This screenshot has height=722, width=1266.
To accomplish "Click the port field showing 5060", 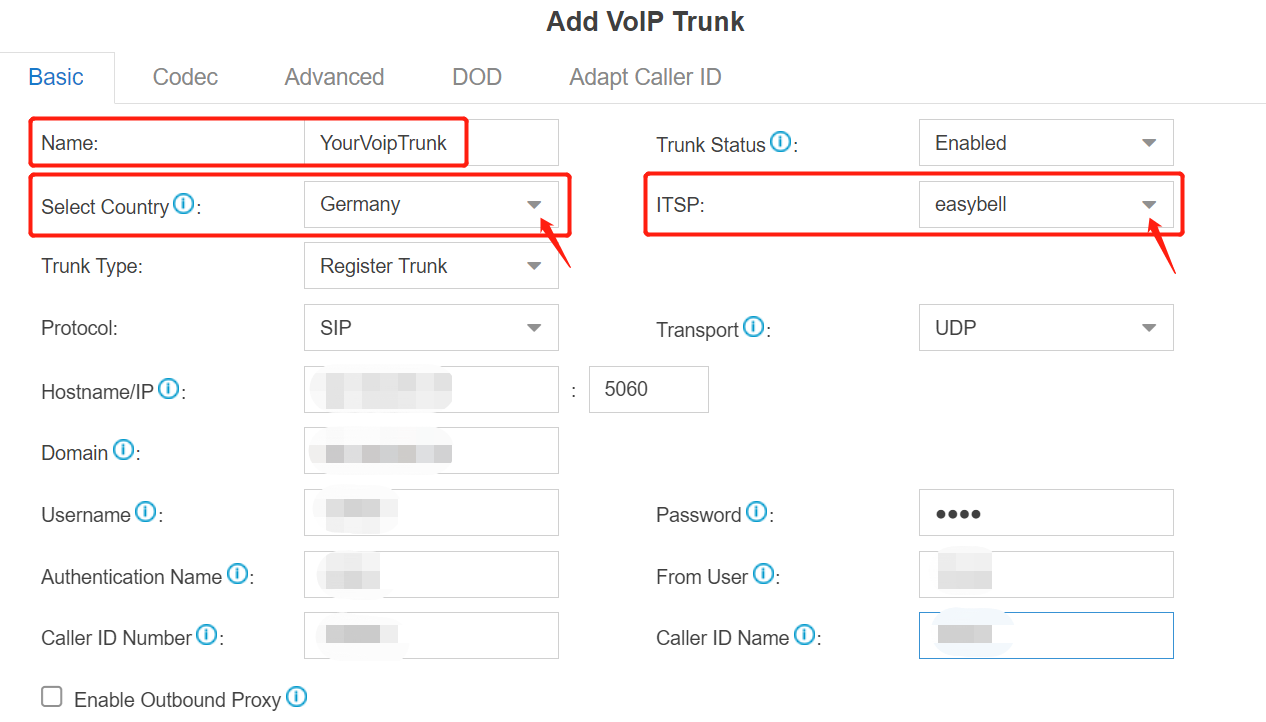I will tap(648, 389).
